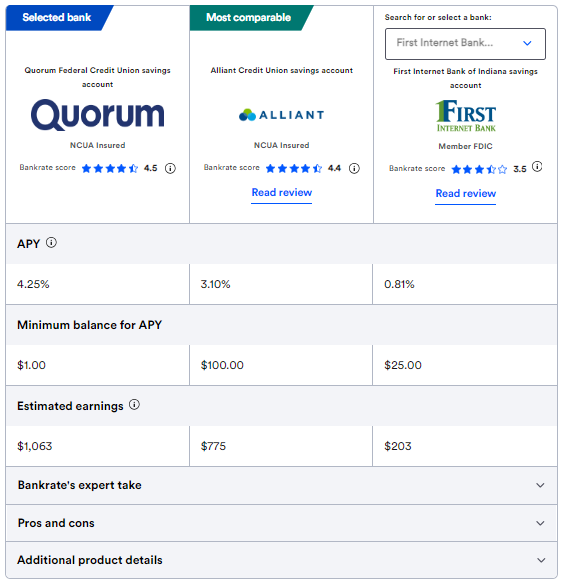
Task: Click info icon beside Alliant's 4.4 score
Action: [x=354, y=168]
